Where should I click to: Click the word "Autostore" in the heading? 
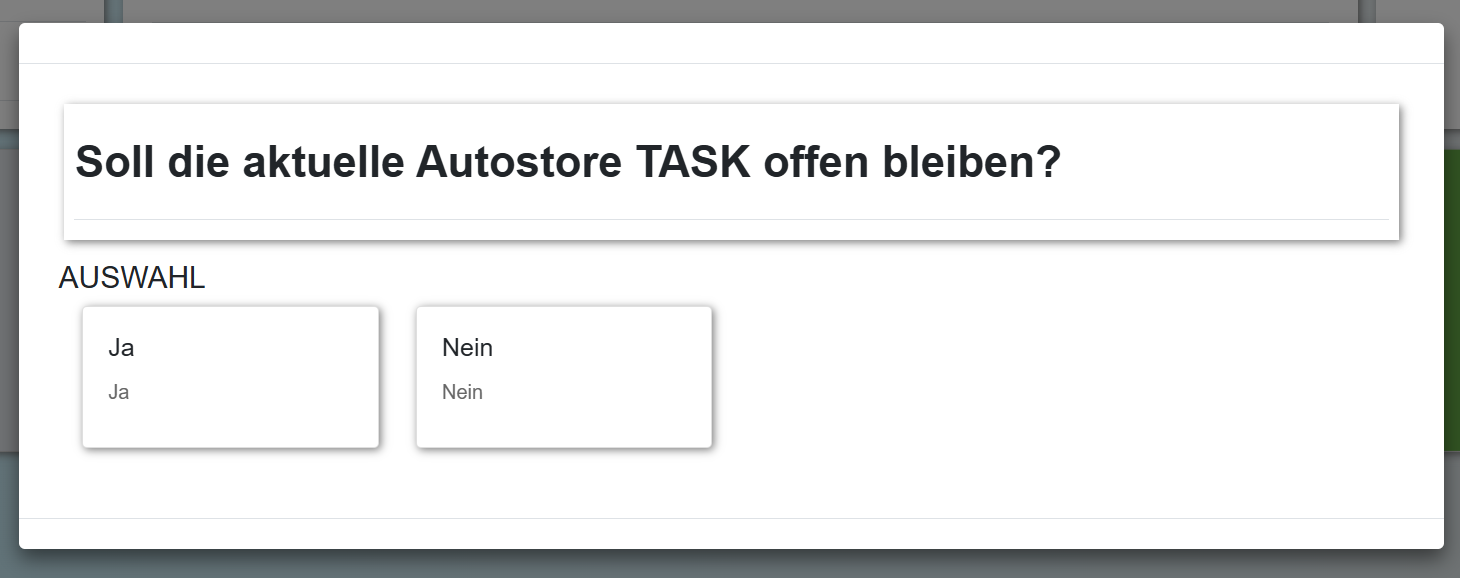tap(519, 162)
